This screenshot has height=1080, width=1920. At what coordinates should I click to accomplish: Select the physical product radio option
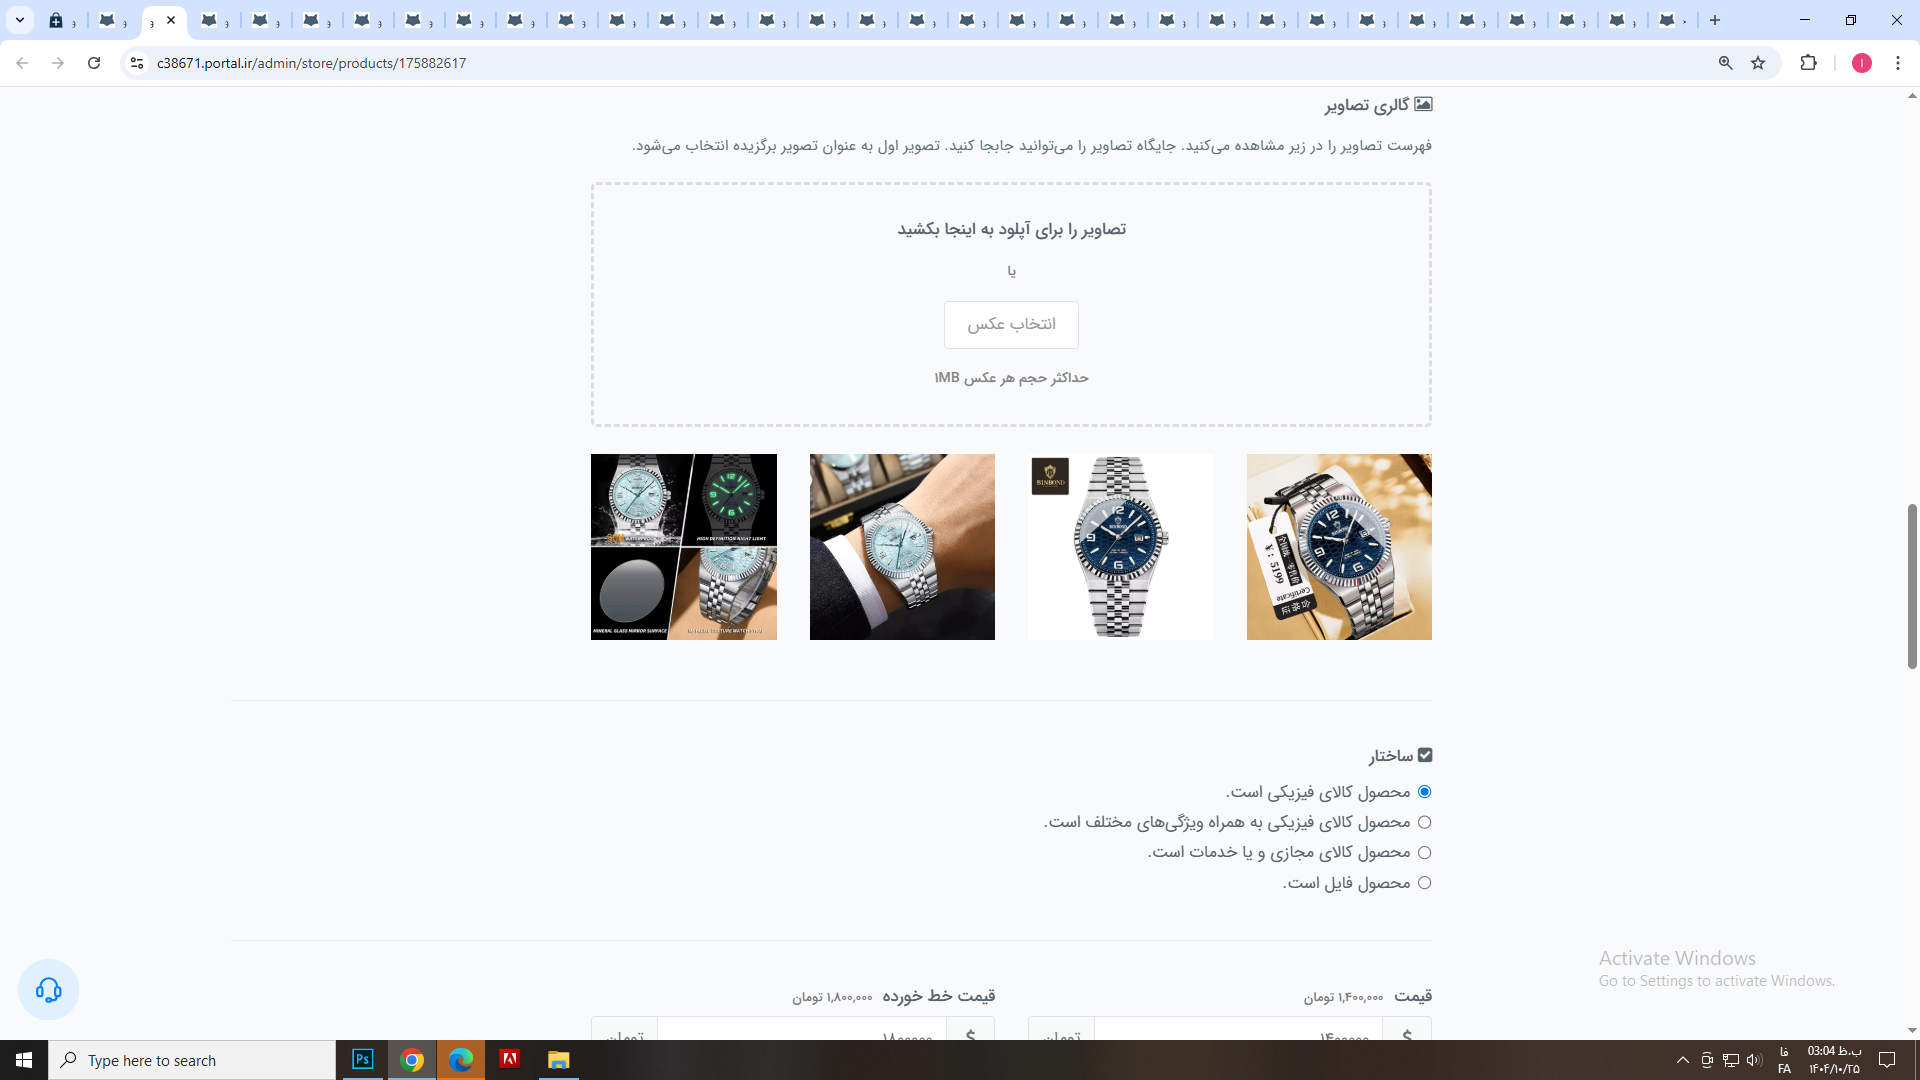pos(1424,792)
